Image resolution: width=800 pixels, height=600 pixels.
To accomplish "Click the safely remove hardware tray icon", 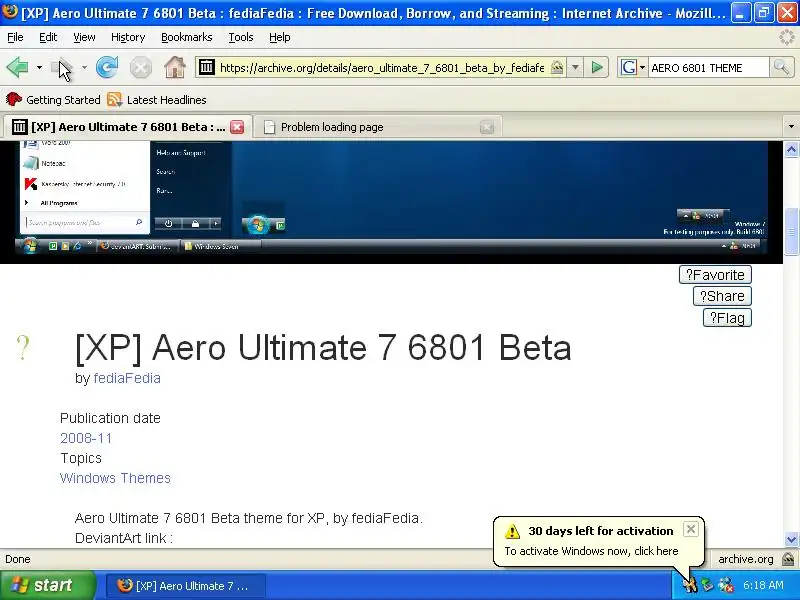I will click(x=707, y=585).
